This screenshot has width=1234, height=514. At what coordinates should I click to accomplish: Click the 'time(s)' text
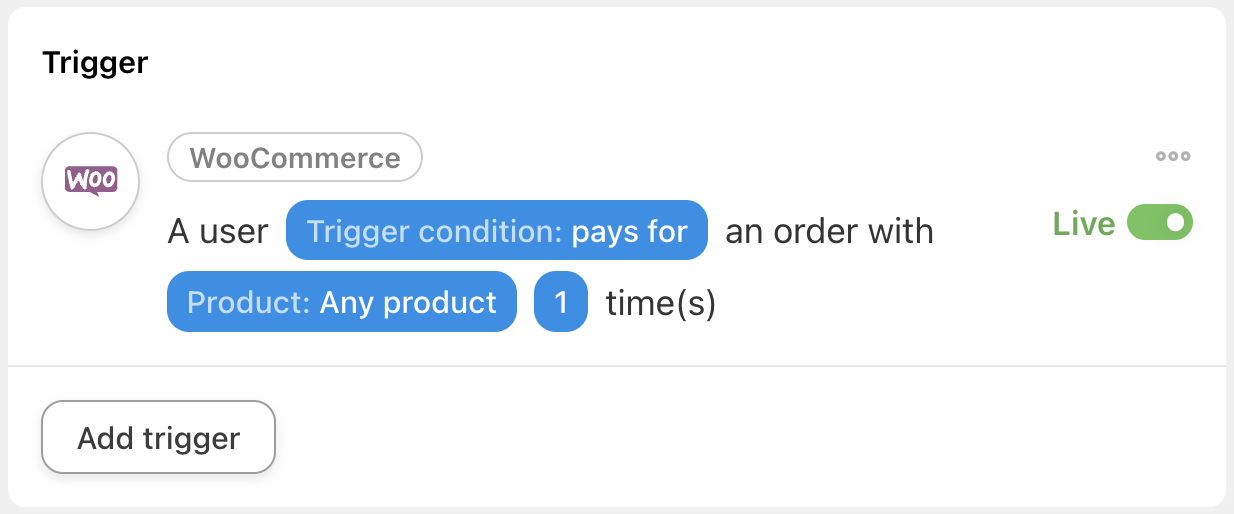pyautogui.click(x=661, y=302)
